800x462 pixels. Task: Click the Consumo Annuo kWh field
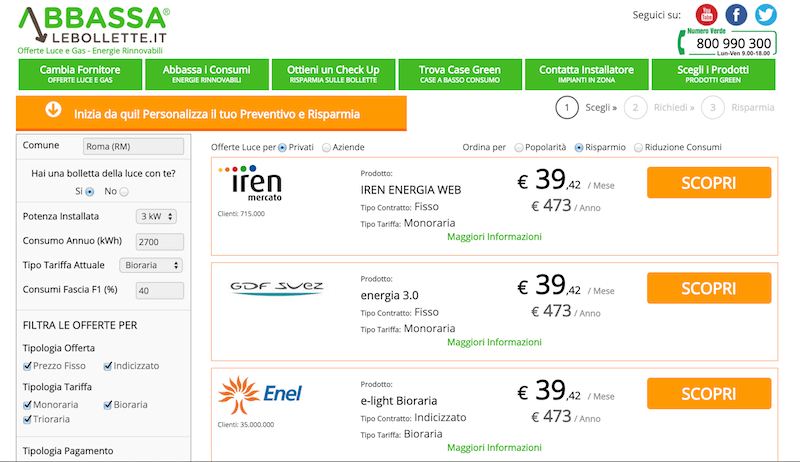point(160,242)
